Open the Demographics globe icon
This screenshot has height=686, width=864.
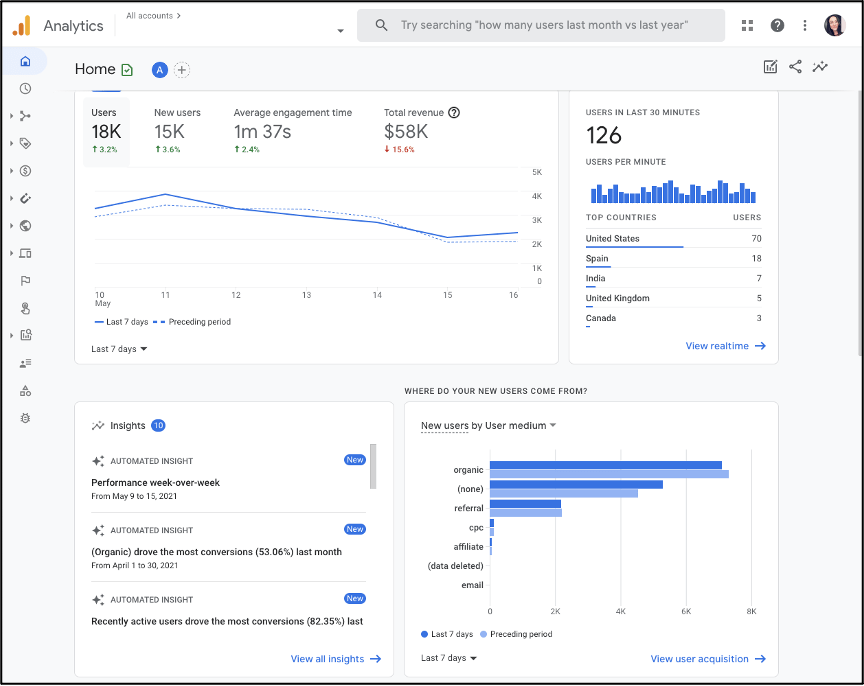(x=25, y=226)
